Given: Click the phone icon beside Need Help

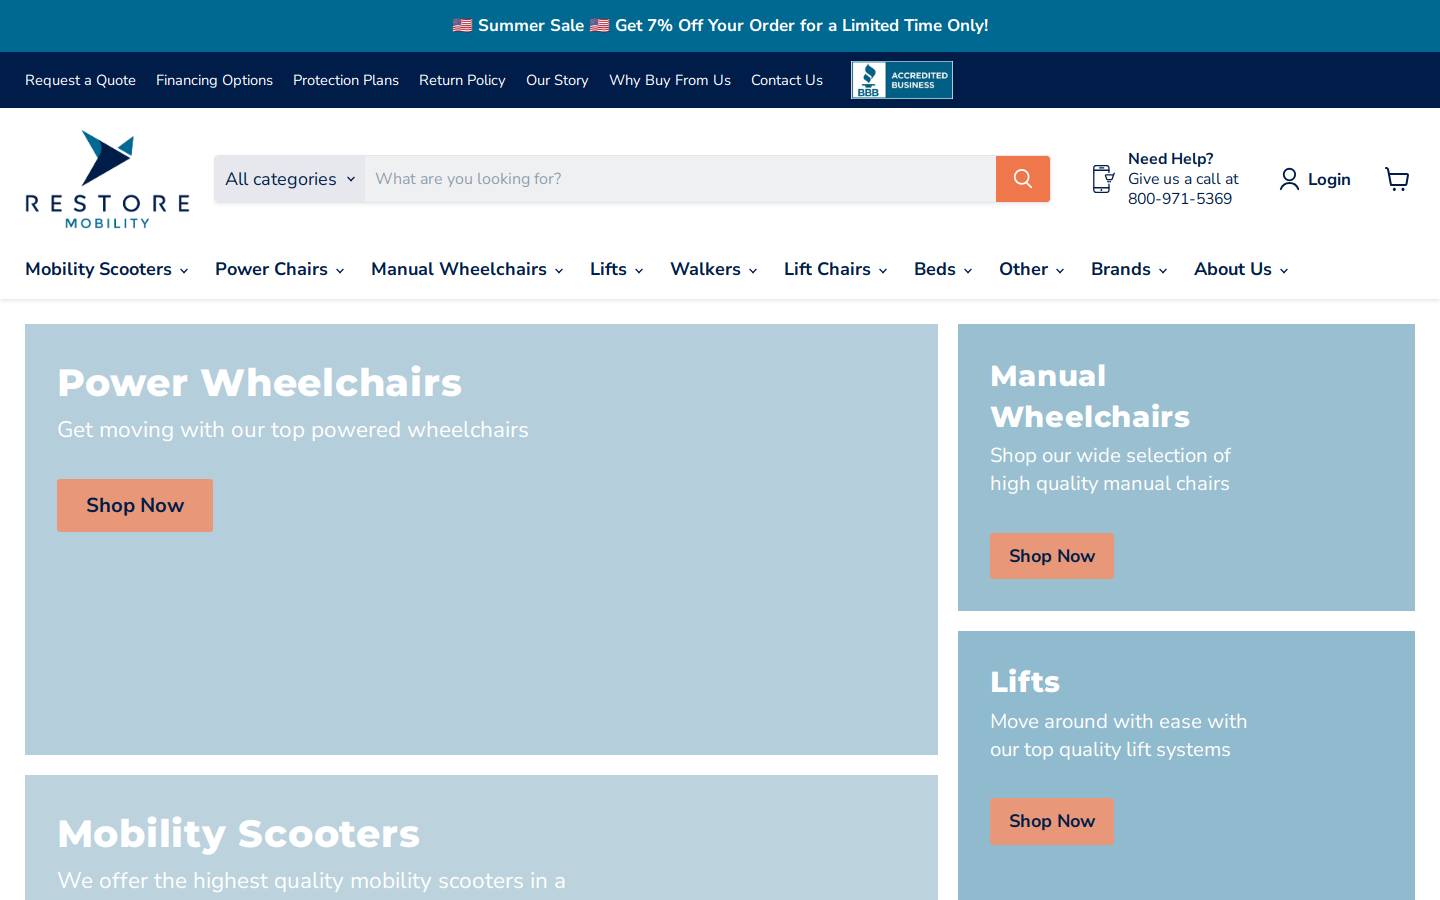Looking at the screenshot, I should point(1102,179).
